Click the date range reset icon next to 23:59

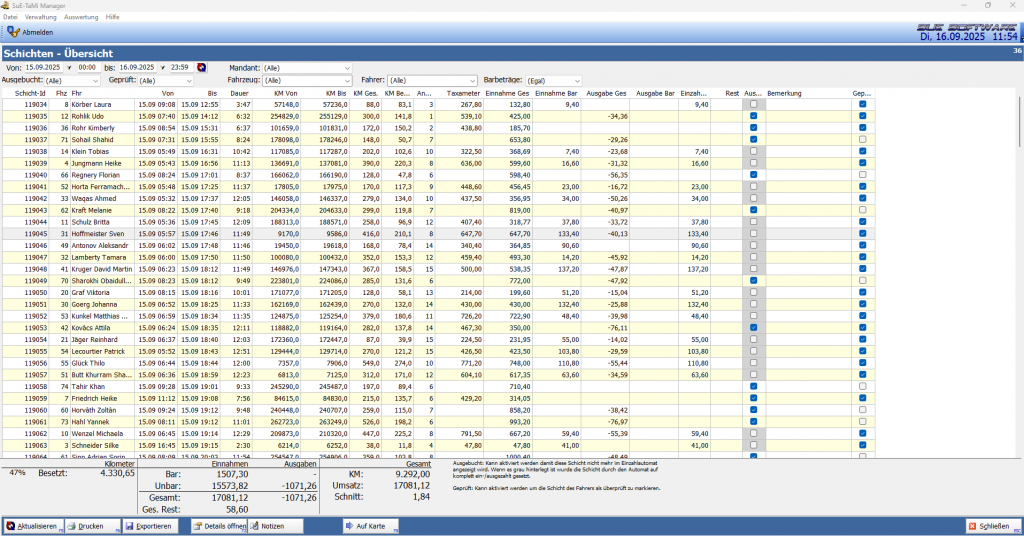click(x=203, y=67)
